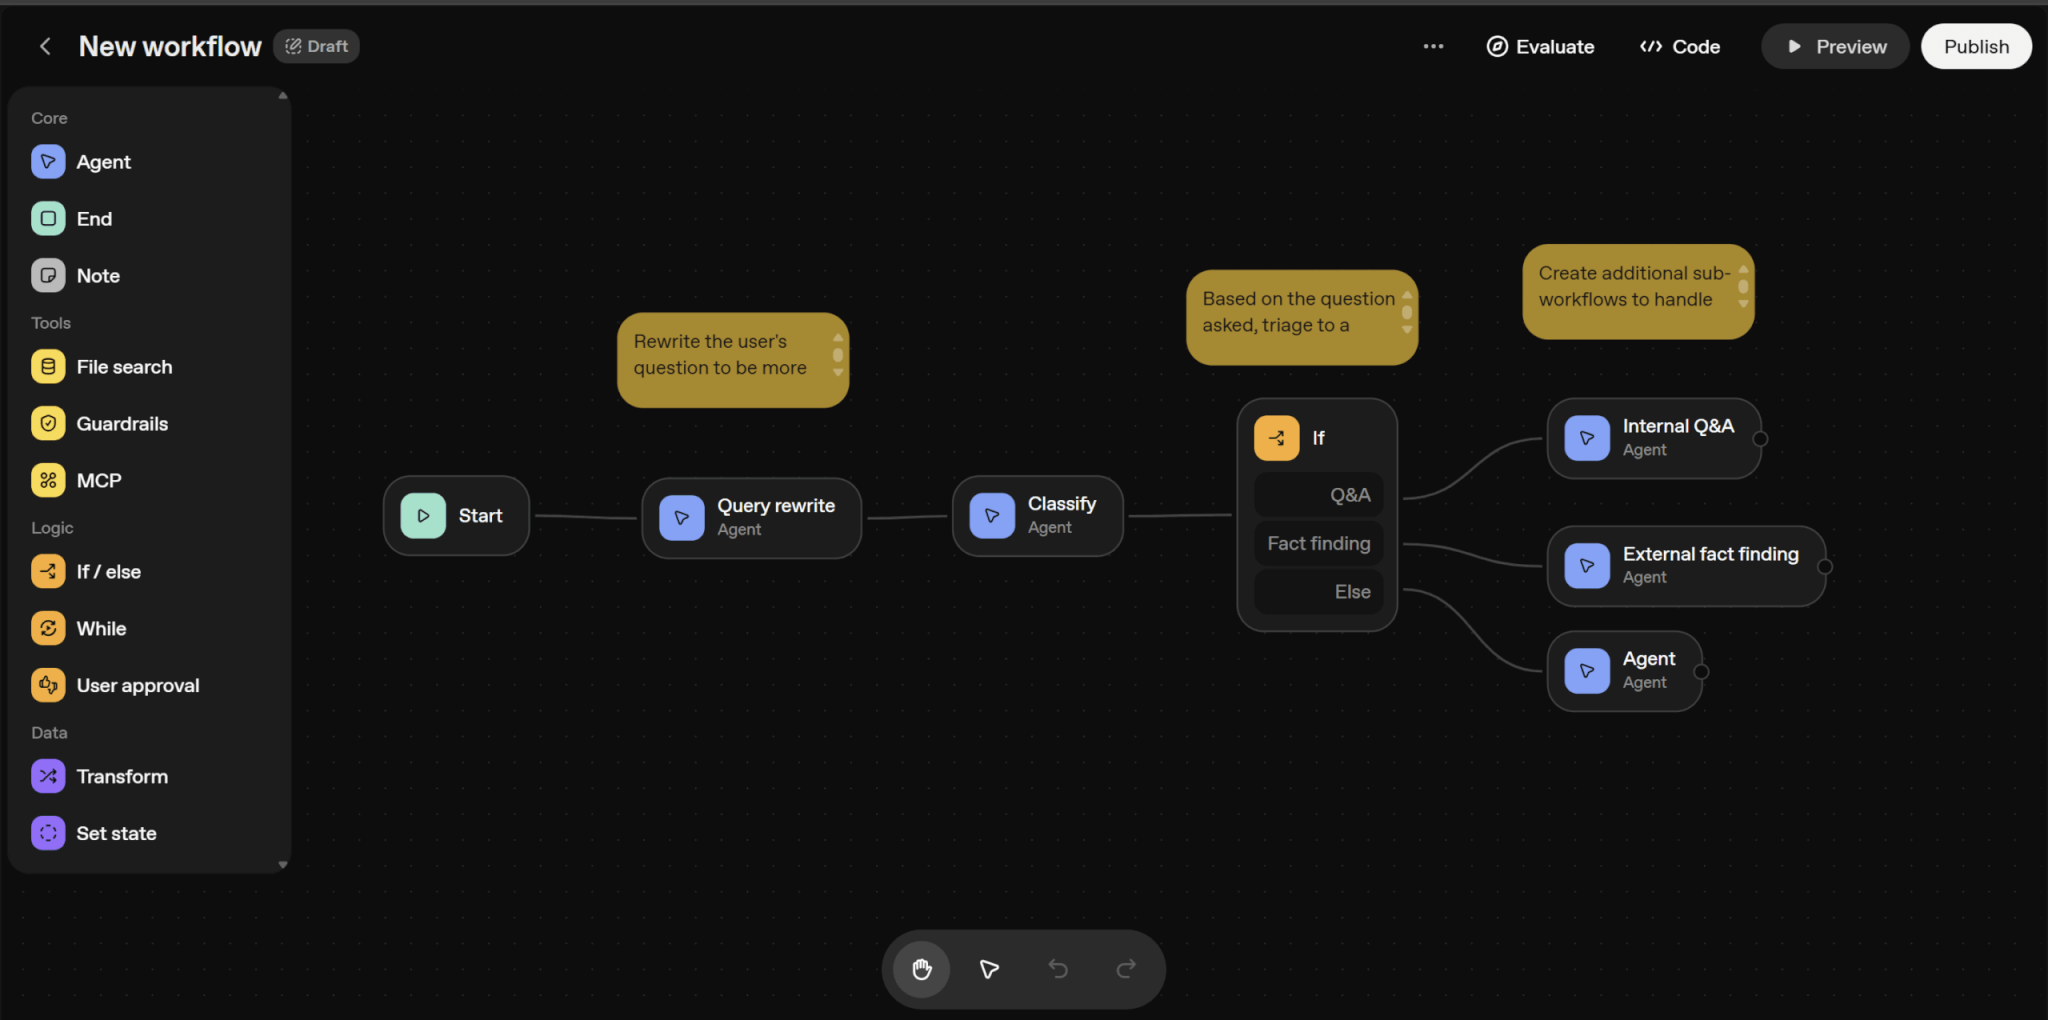Click the undo arrow
This screenshot has width=2048, height=1020.
point(1057,969)
